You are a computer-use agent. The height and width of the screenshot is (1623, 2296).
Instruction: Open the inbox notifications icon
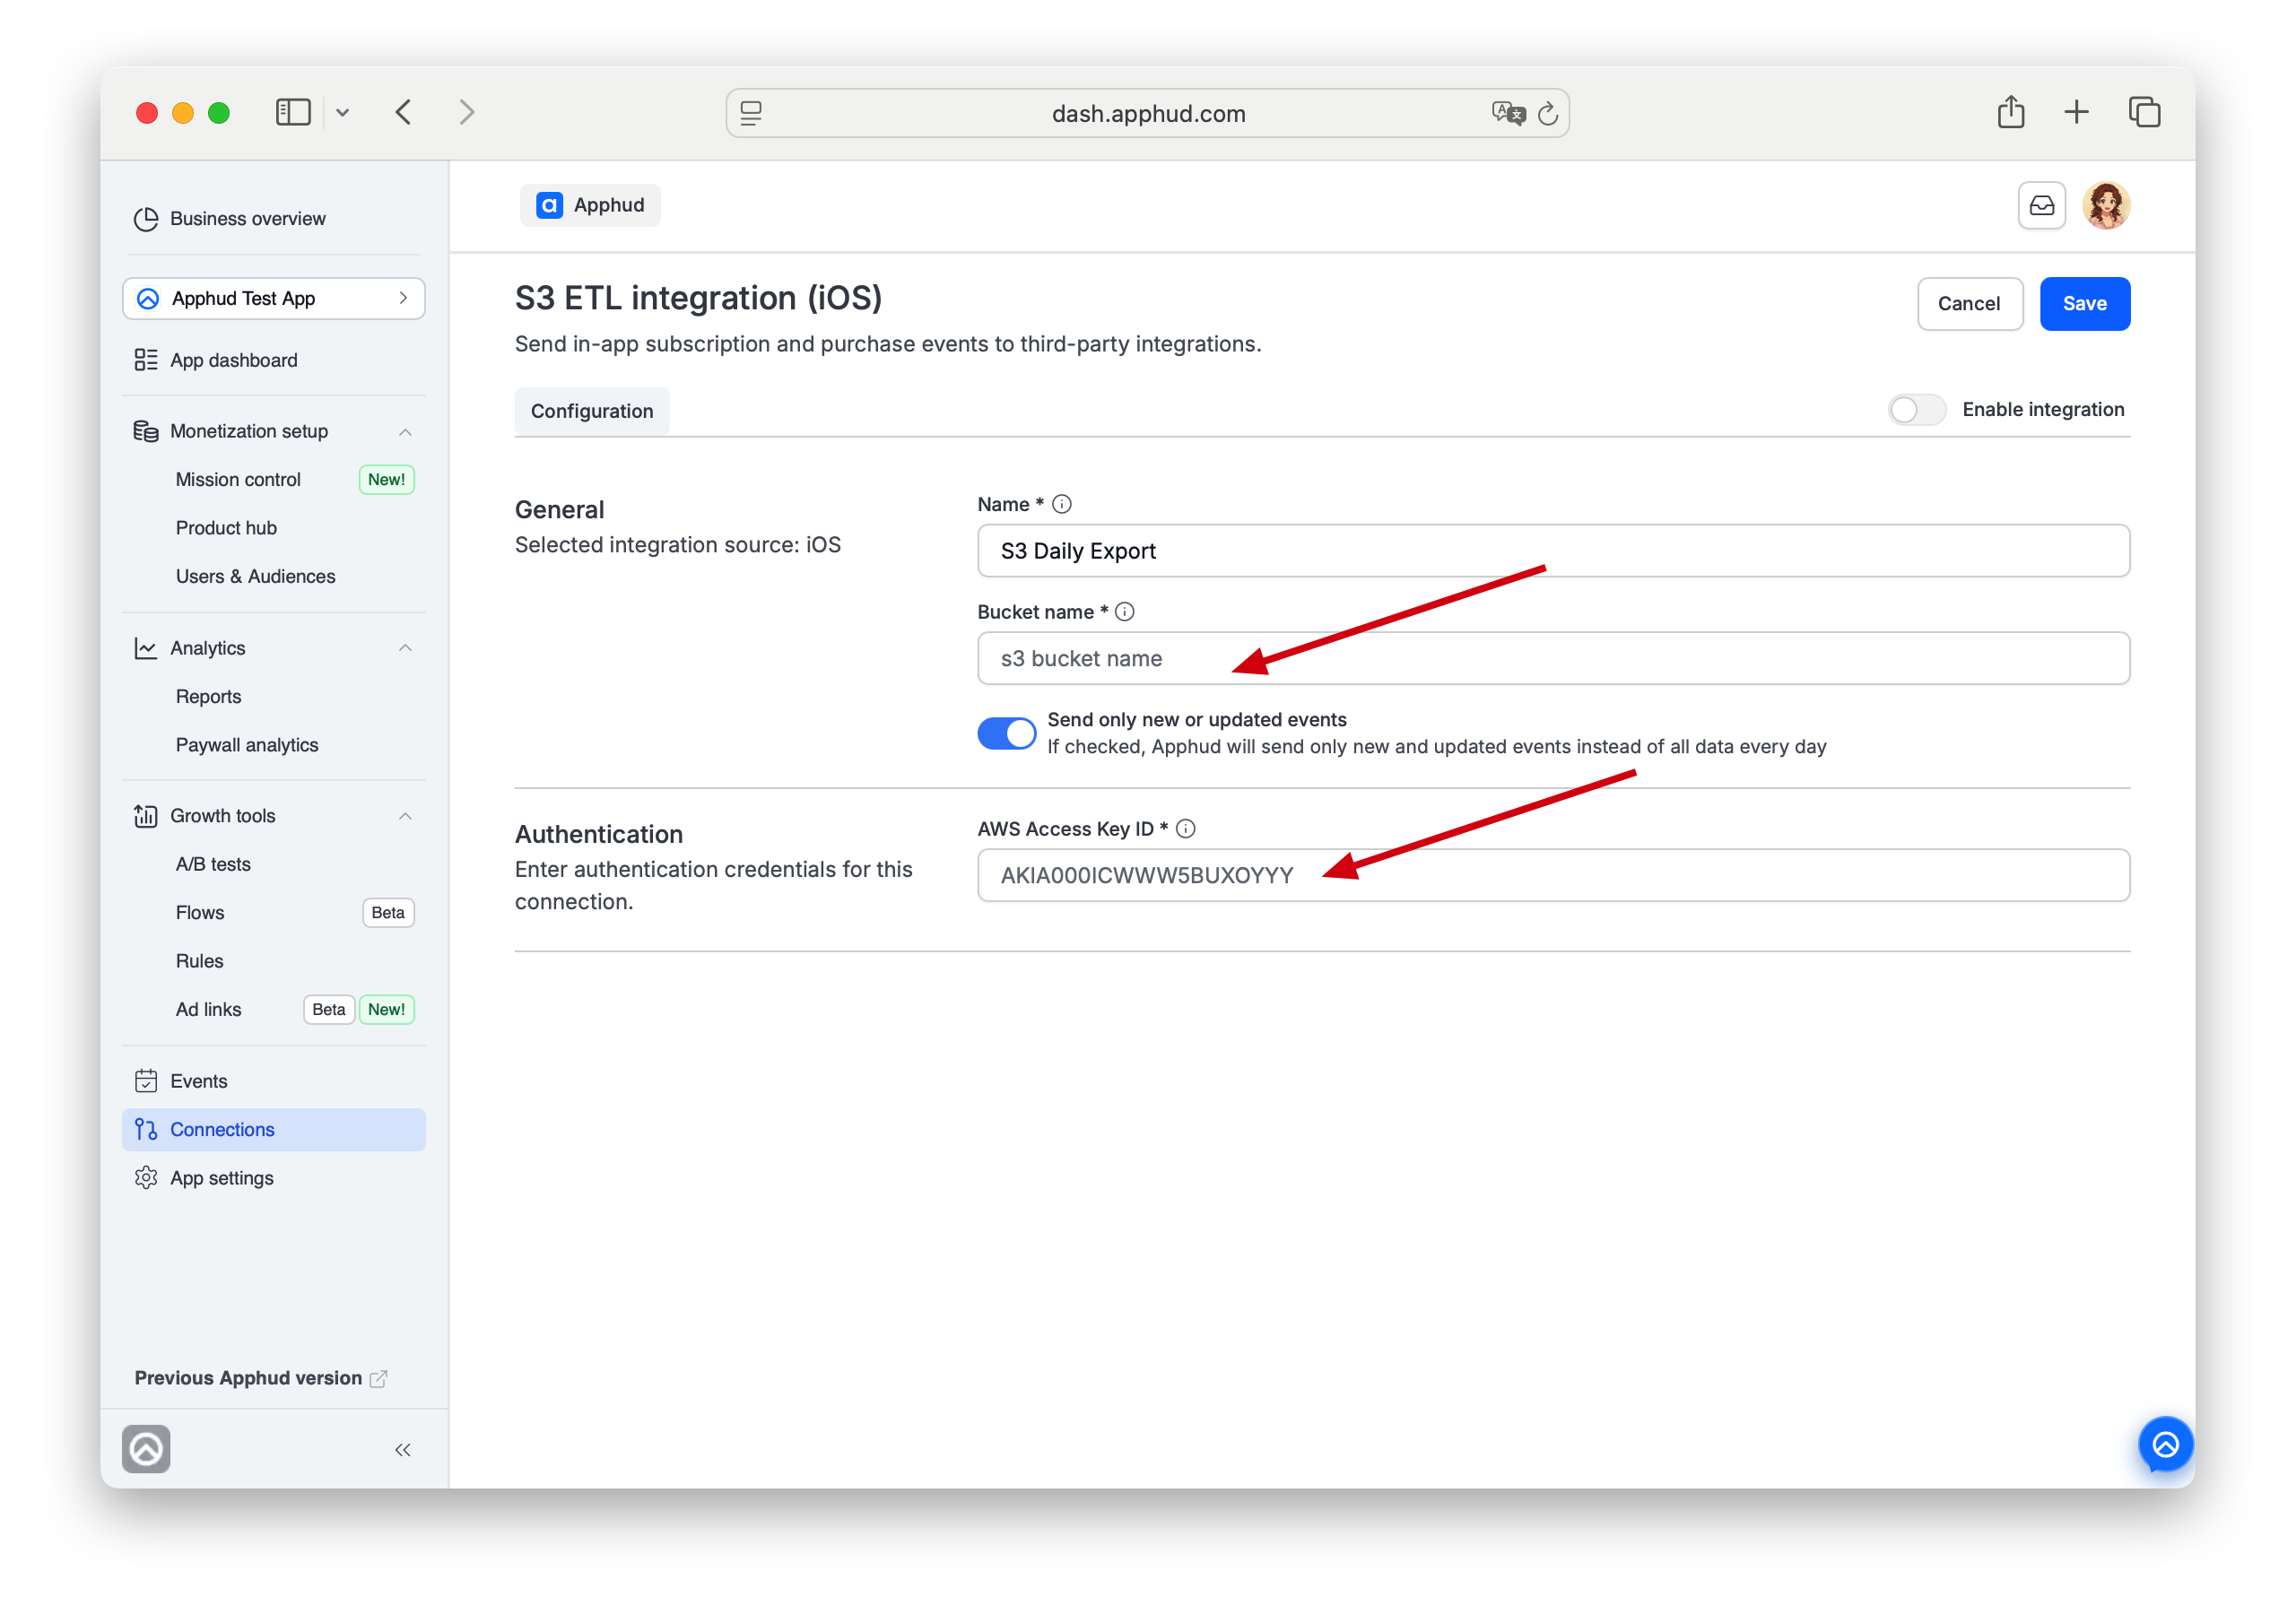tap(2041, 206)
